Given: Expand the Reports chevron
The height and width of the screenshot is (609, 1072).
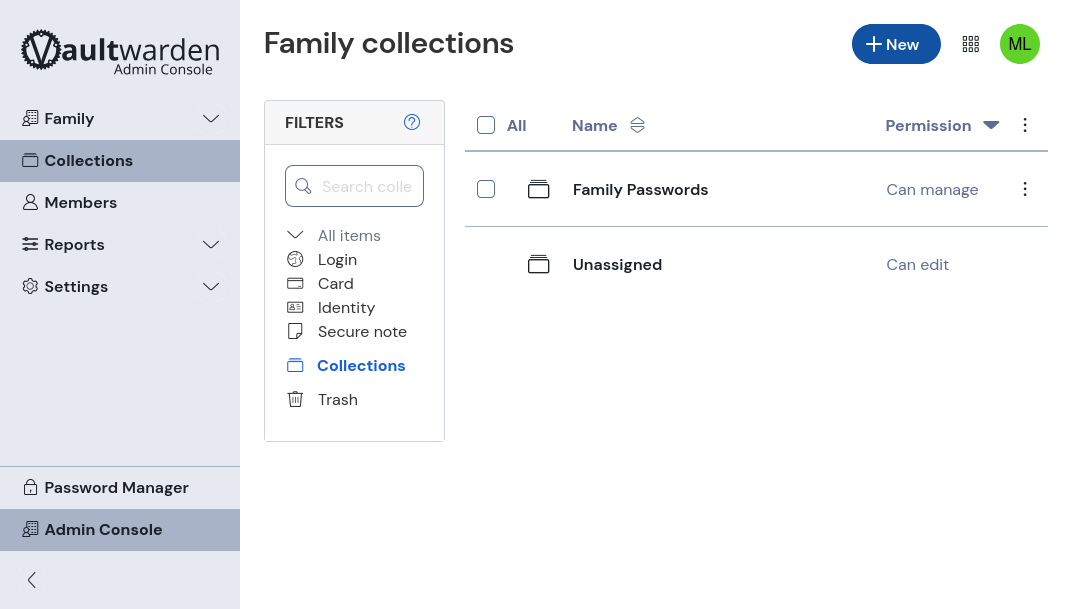Looking at the screenshot, I should tap(211, 245).
